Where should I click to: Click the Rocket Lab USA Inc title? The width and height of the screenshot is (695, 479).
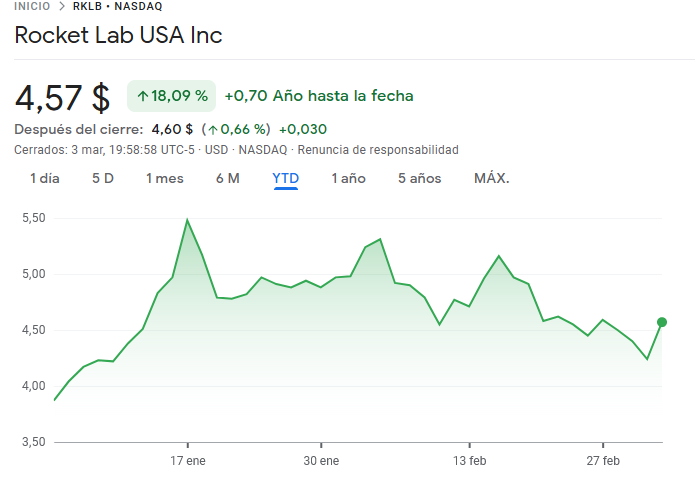[x=118, y=35]
